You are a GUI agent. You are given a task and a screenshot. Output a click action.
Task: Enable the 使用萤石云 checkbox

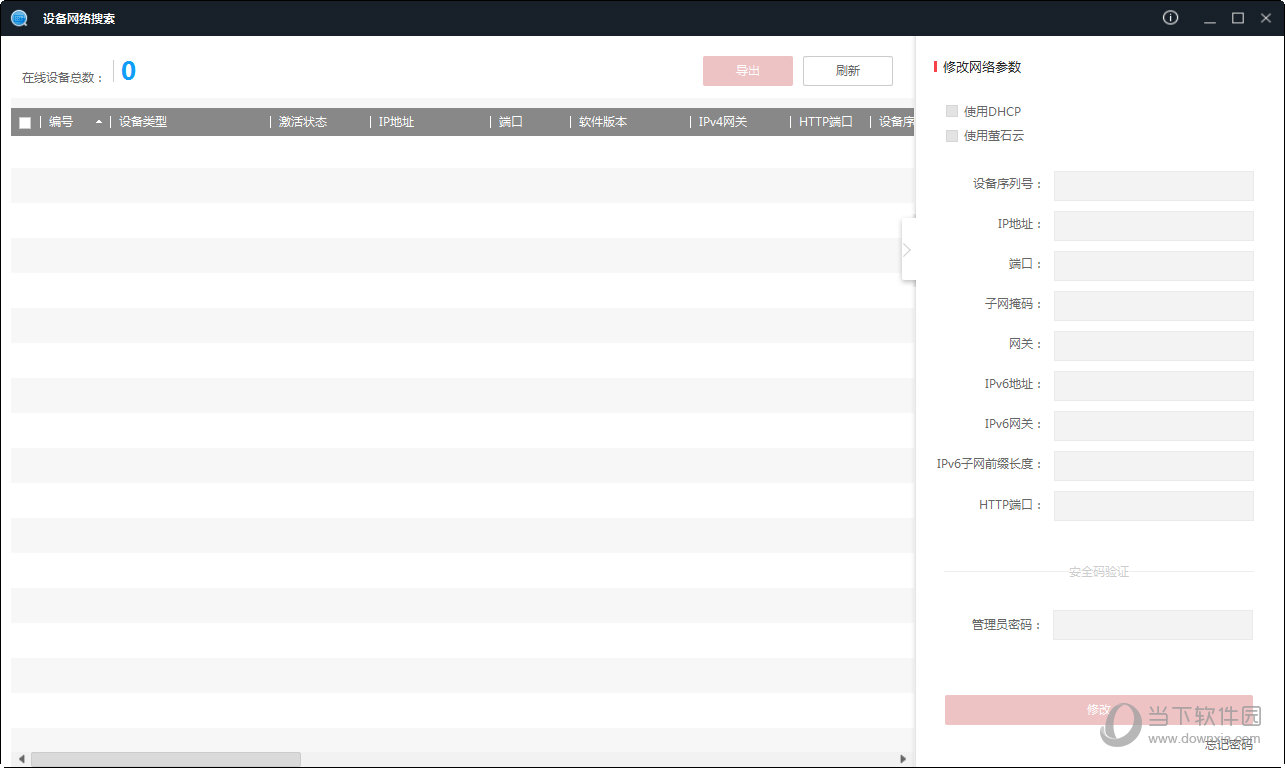tap(952, 135)
